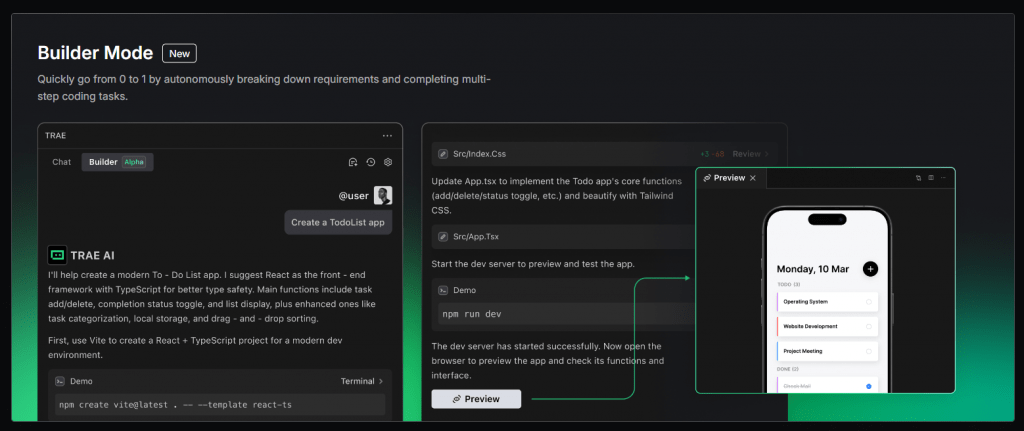1024x431 pixels.
Task: Mark Operating System task complete
Action: 869,302
